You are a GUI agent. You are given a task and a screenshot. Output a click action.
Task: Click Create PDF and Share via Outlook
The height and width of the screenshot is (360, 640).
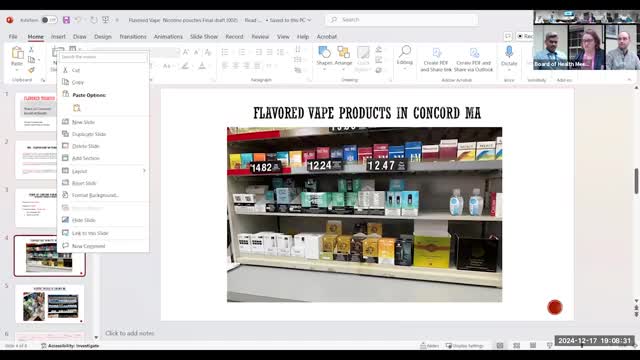473,59
